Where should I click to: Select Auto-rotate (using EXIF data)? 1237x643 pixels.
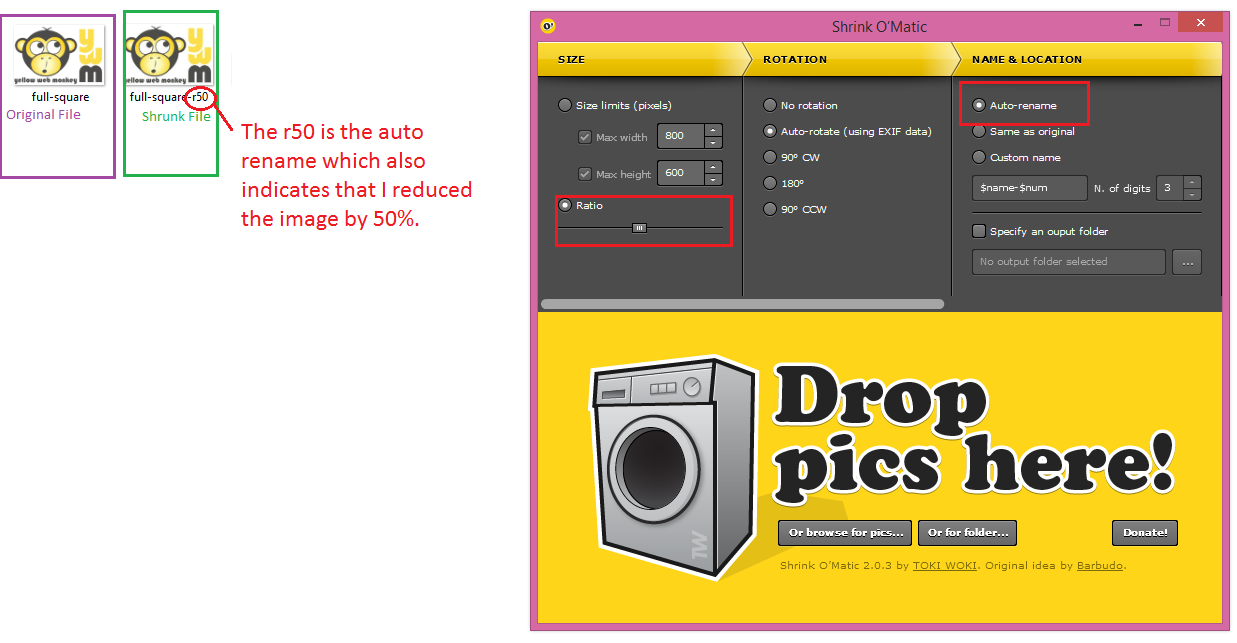click(x=770, y=131)
